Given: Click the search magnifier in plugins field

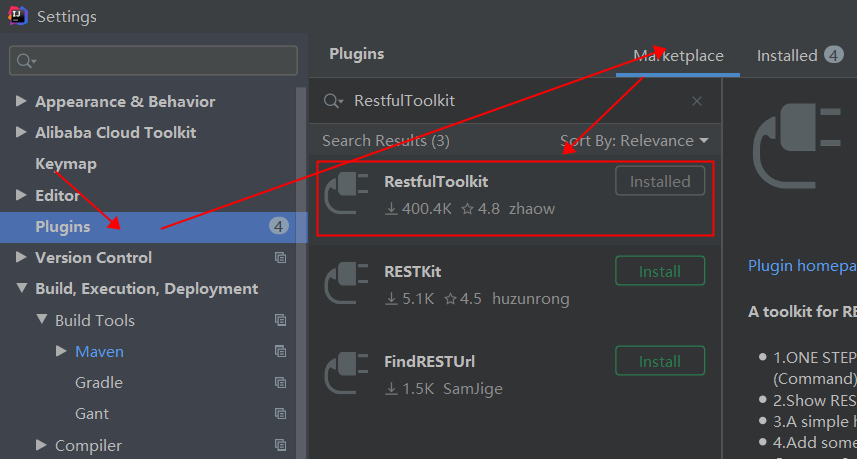Looking at the screenshot, I should (333, 101).
